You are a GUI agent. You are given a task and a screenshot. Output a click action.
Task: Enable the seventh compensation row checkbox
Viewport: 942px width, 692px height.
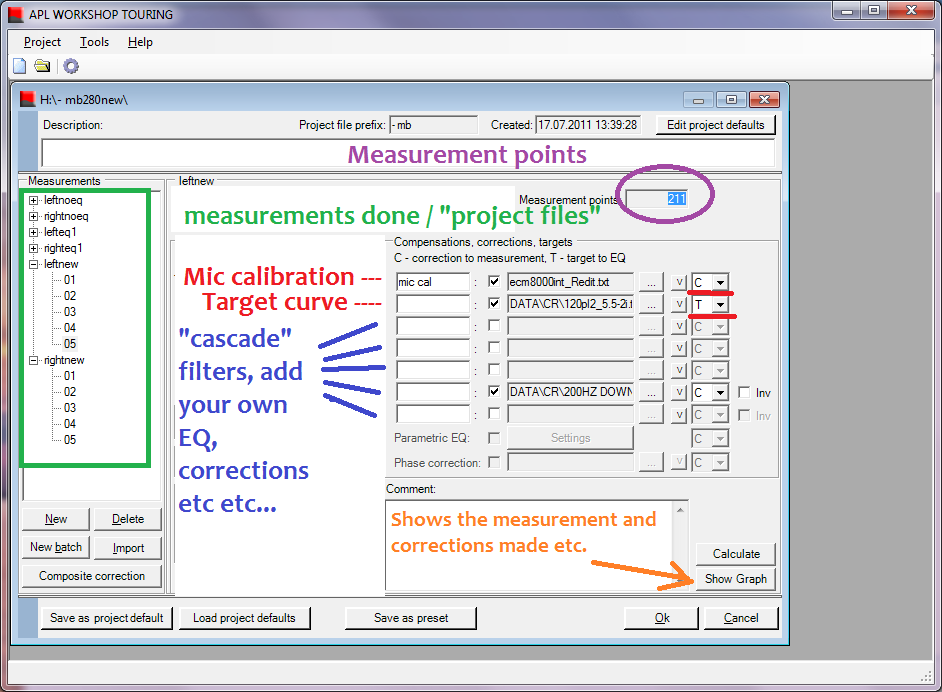coord(494,413)
